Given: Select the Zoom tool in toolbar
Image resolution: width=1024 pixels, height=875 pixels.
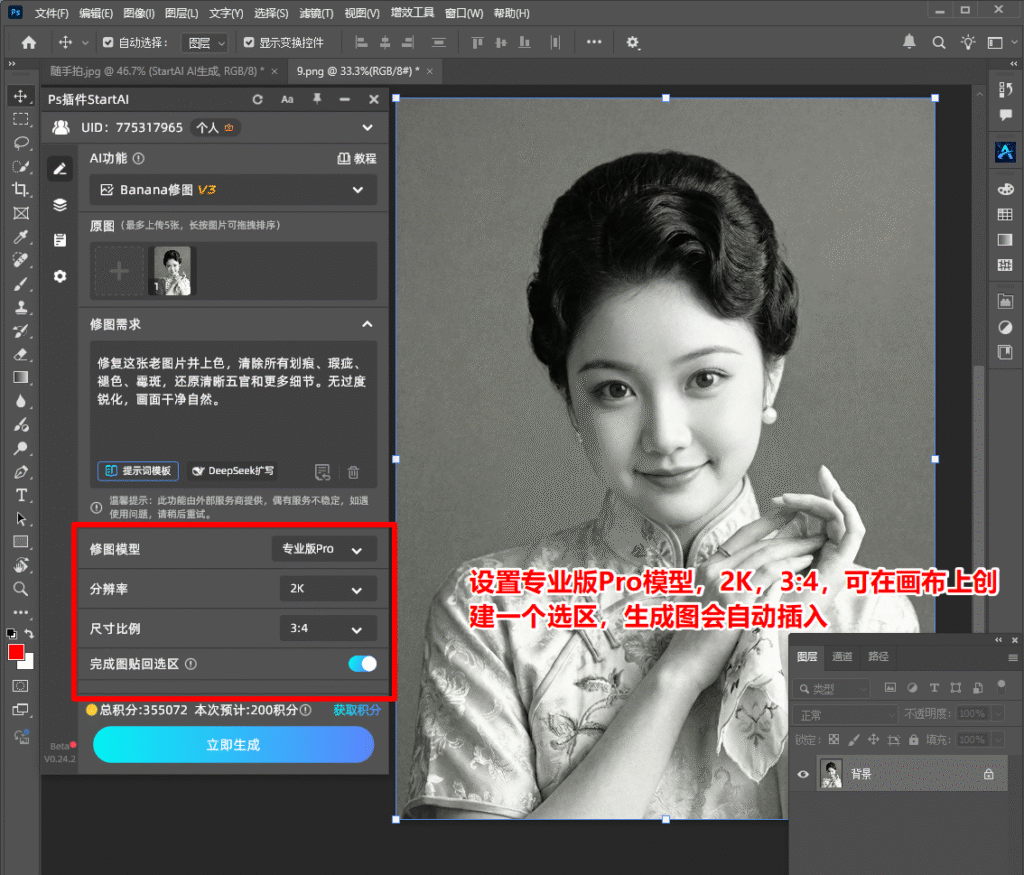Looking at the screenshot, I should 21,589.
